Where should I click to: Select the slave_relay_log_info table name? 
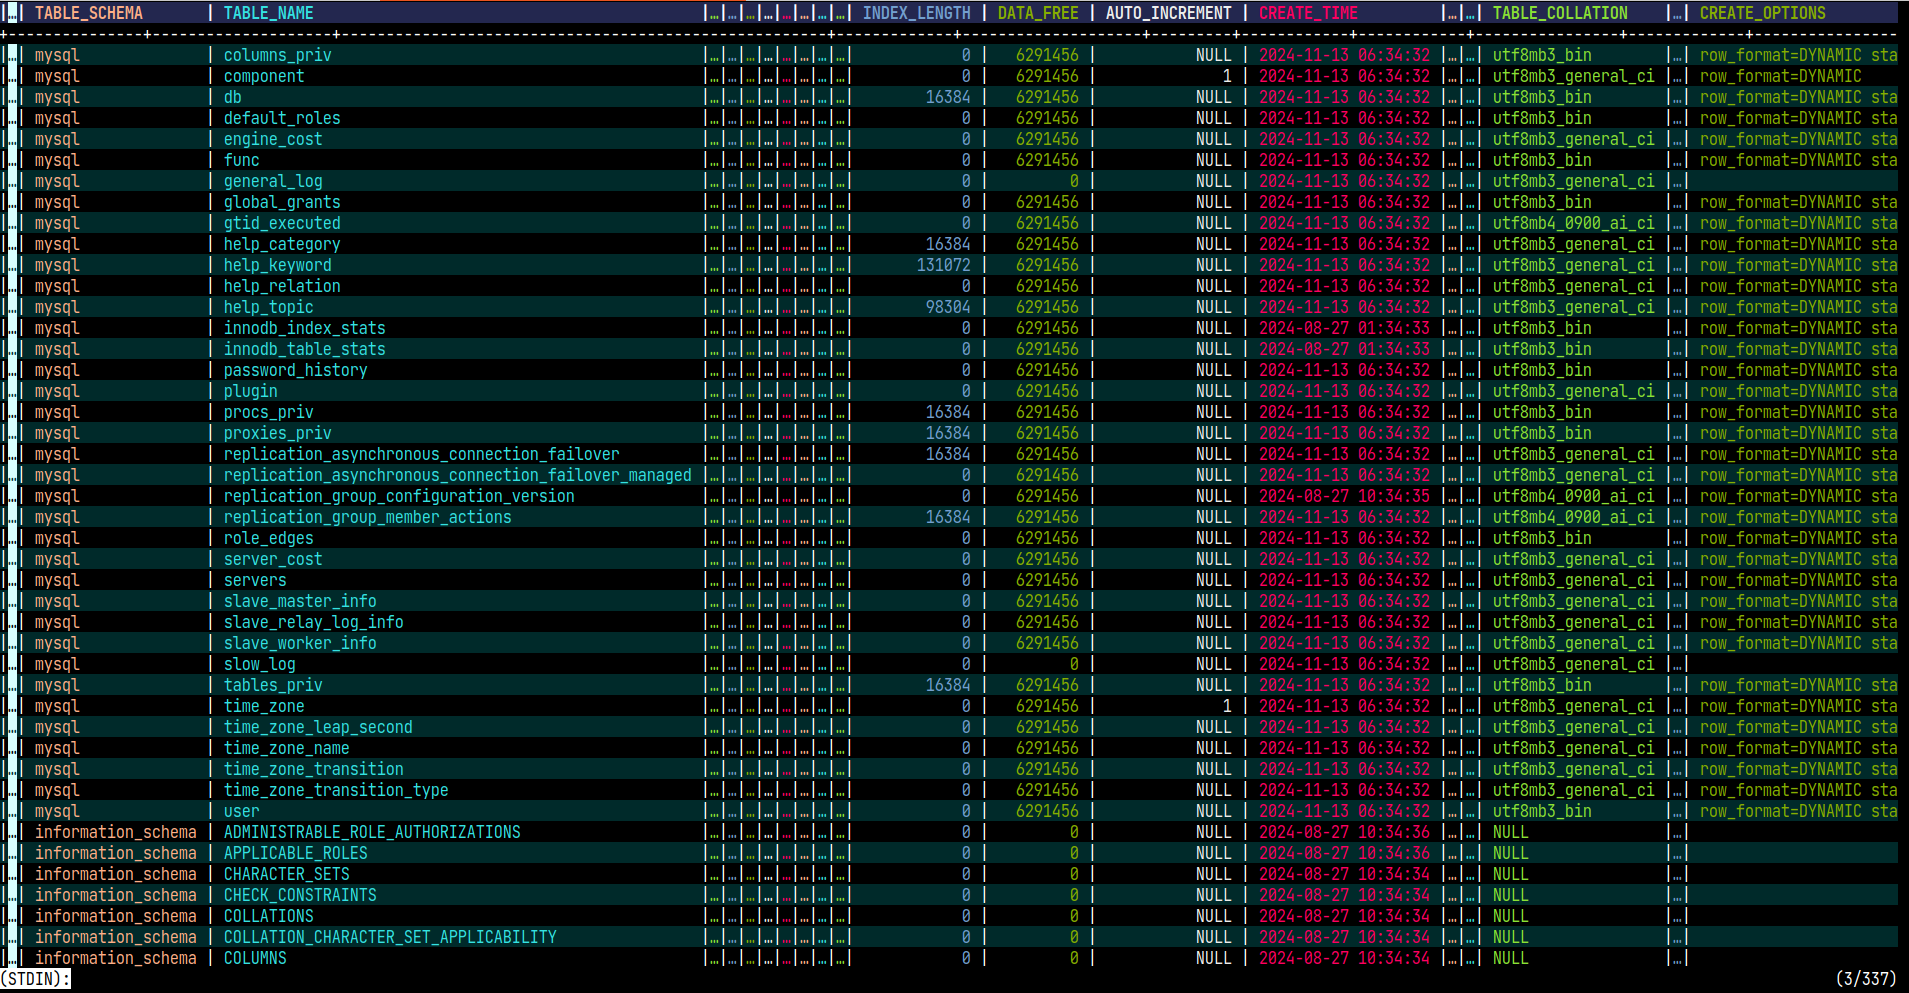pos(314,622)
